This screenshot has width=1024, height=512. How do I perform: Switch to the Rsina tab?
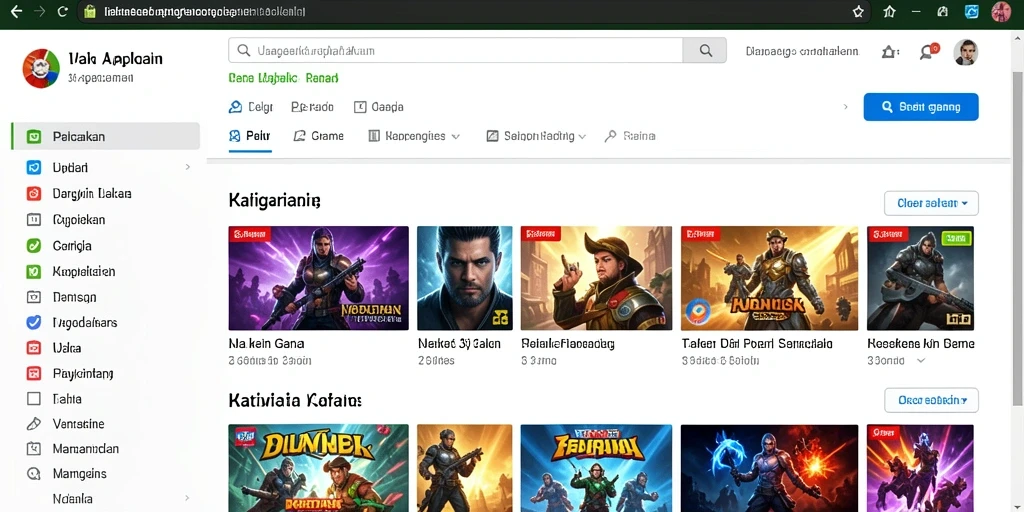[x=630, y=136]
